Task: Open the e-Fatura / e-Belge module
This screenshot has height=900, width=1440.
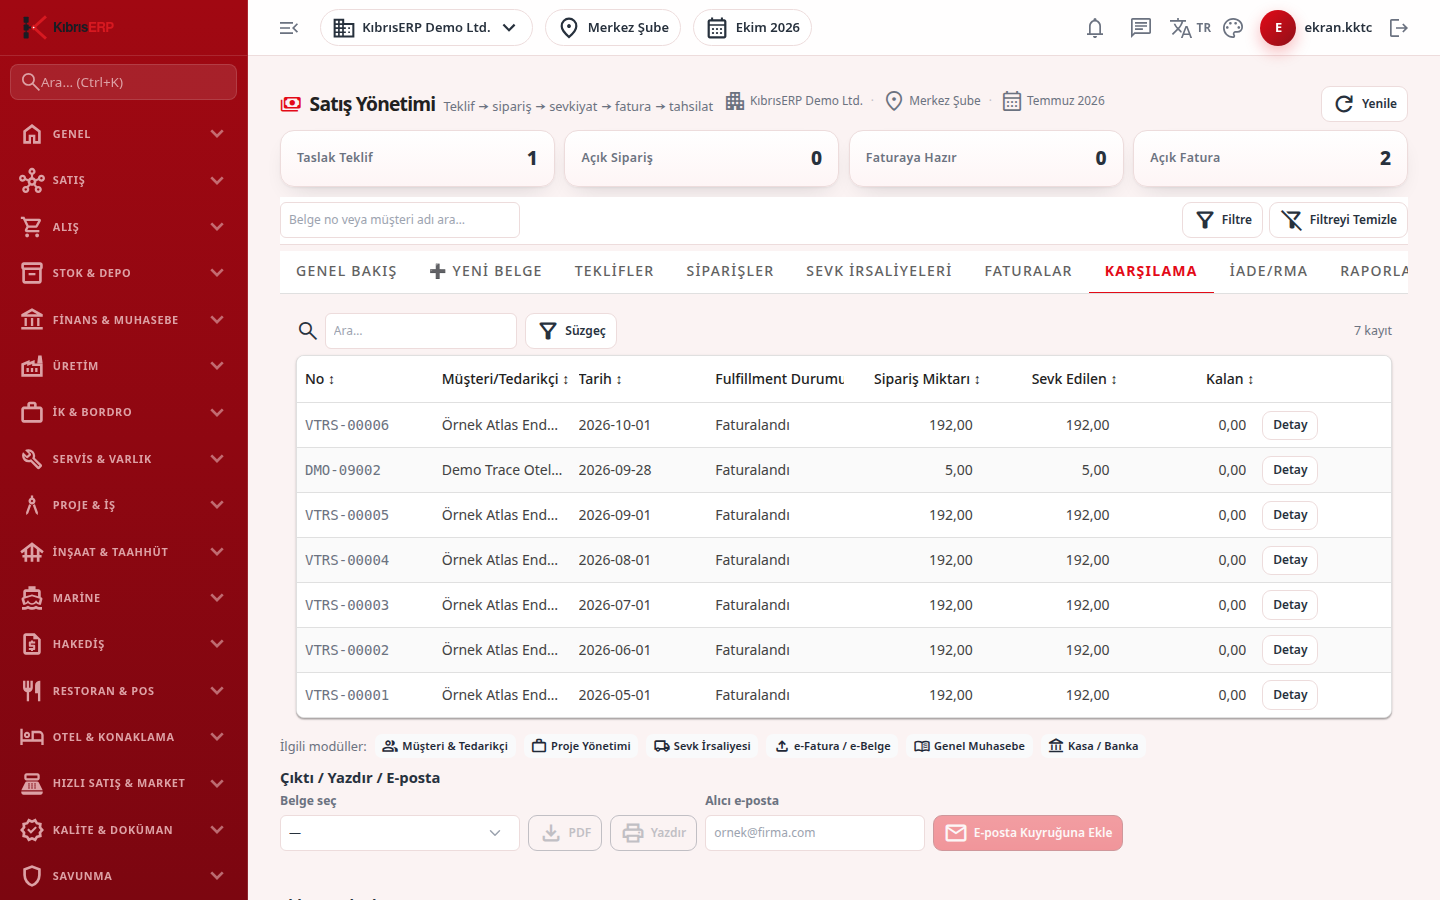Action: click(833, 746)
